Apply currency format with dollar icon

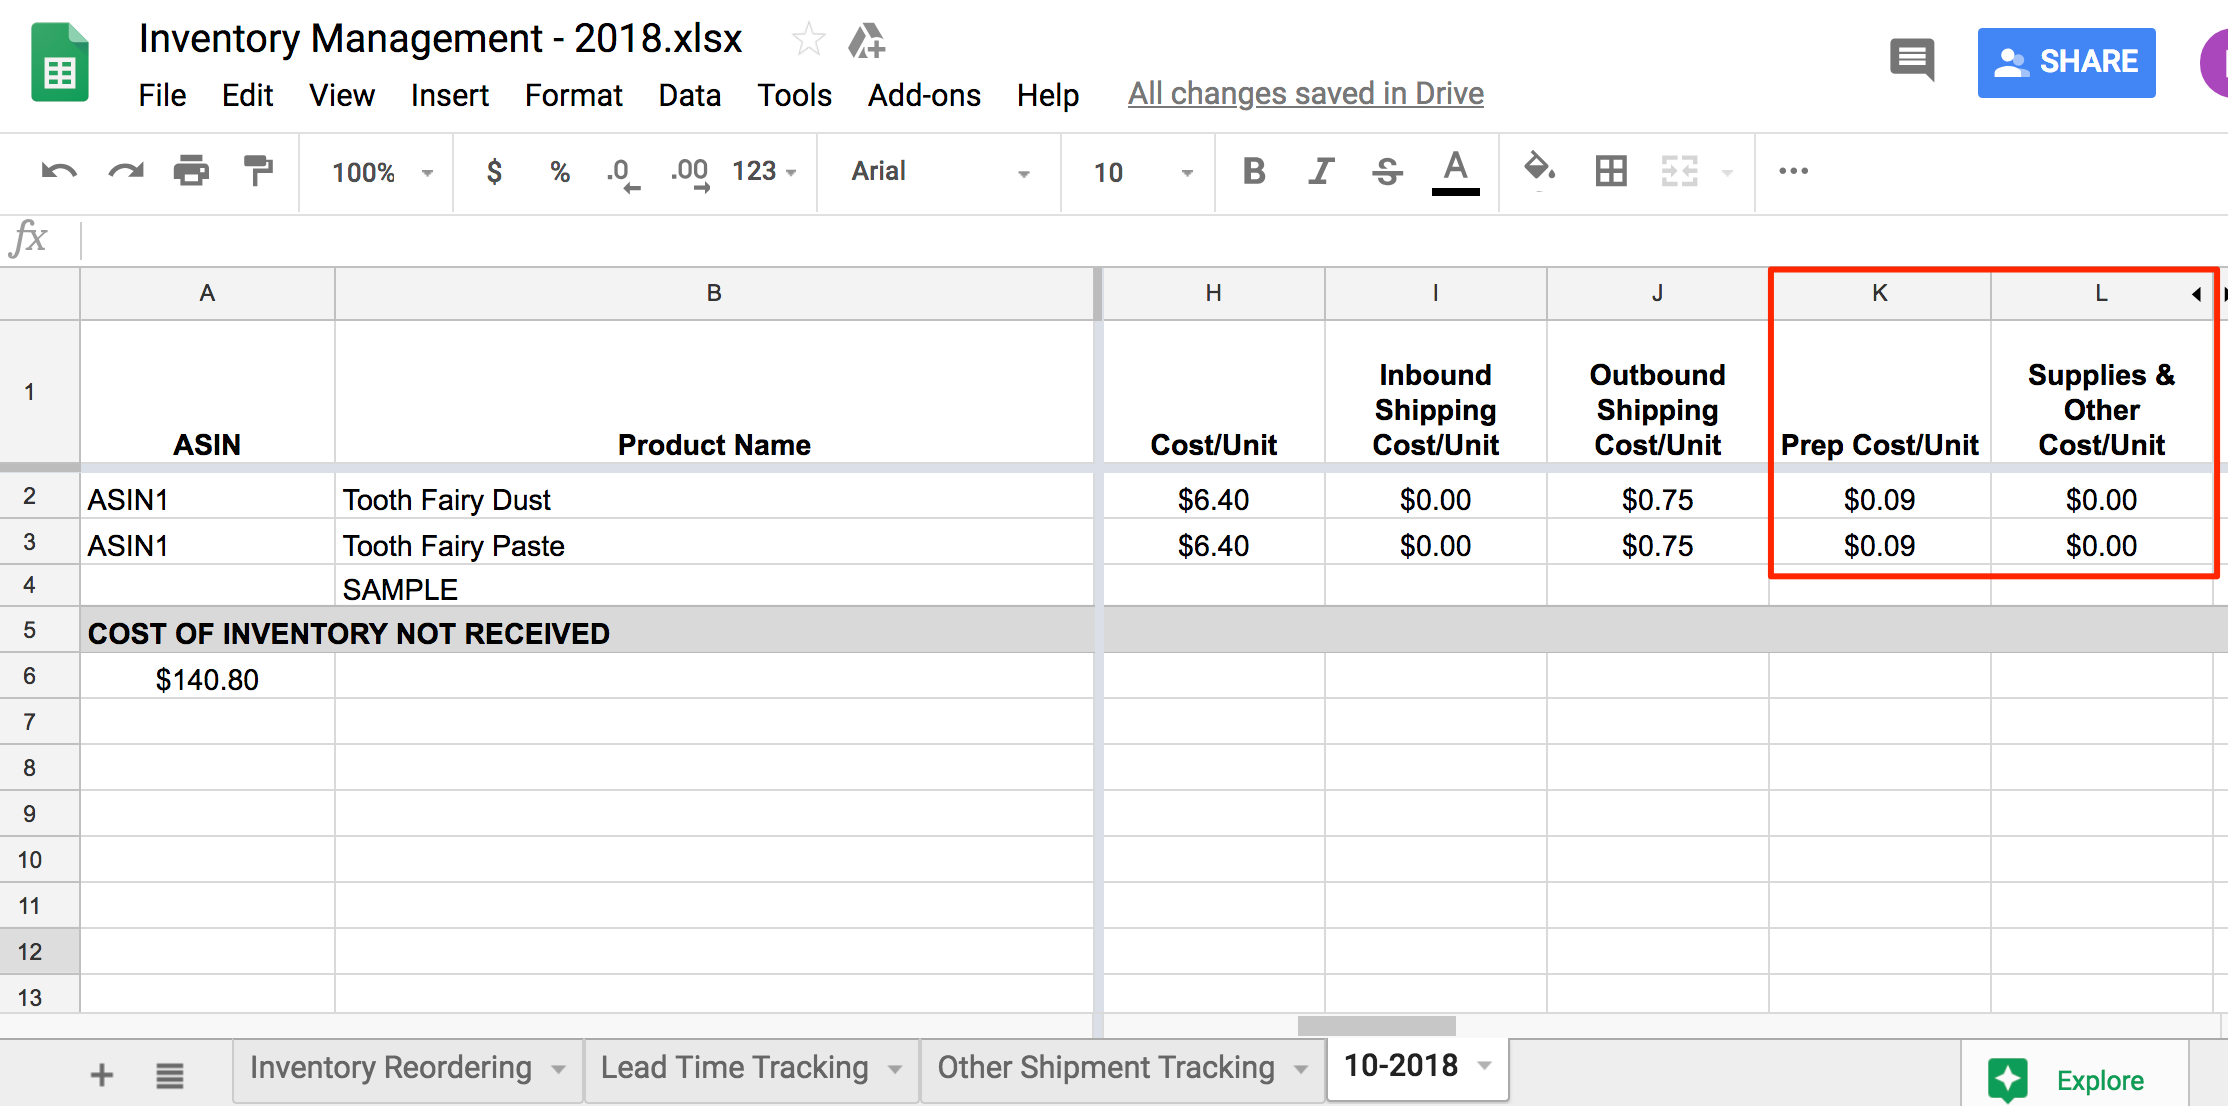point(494,171)
